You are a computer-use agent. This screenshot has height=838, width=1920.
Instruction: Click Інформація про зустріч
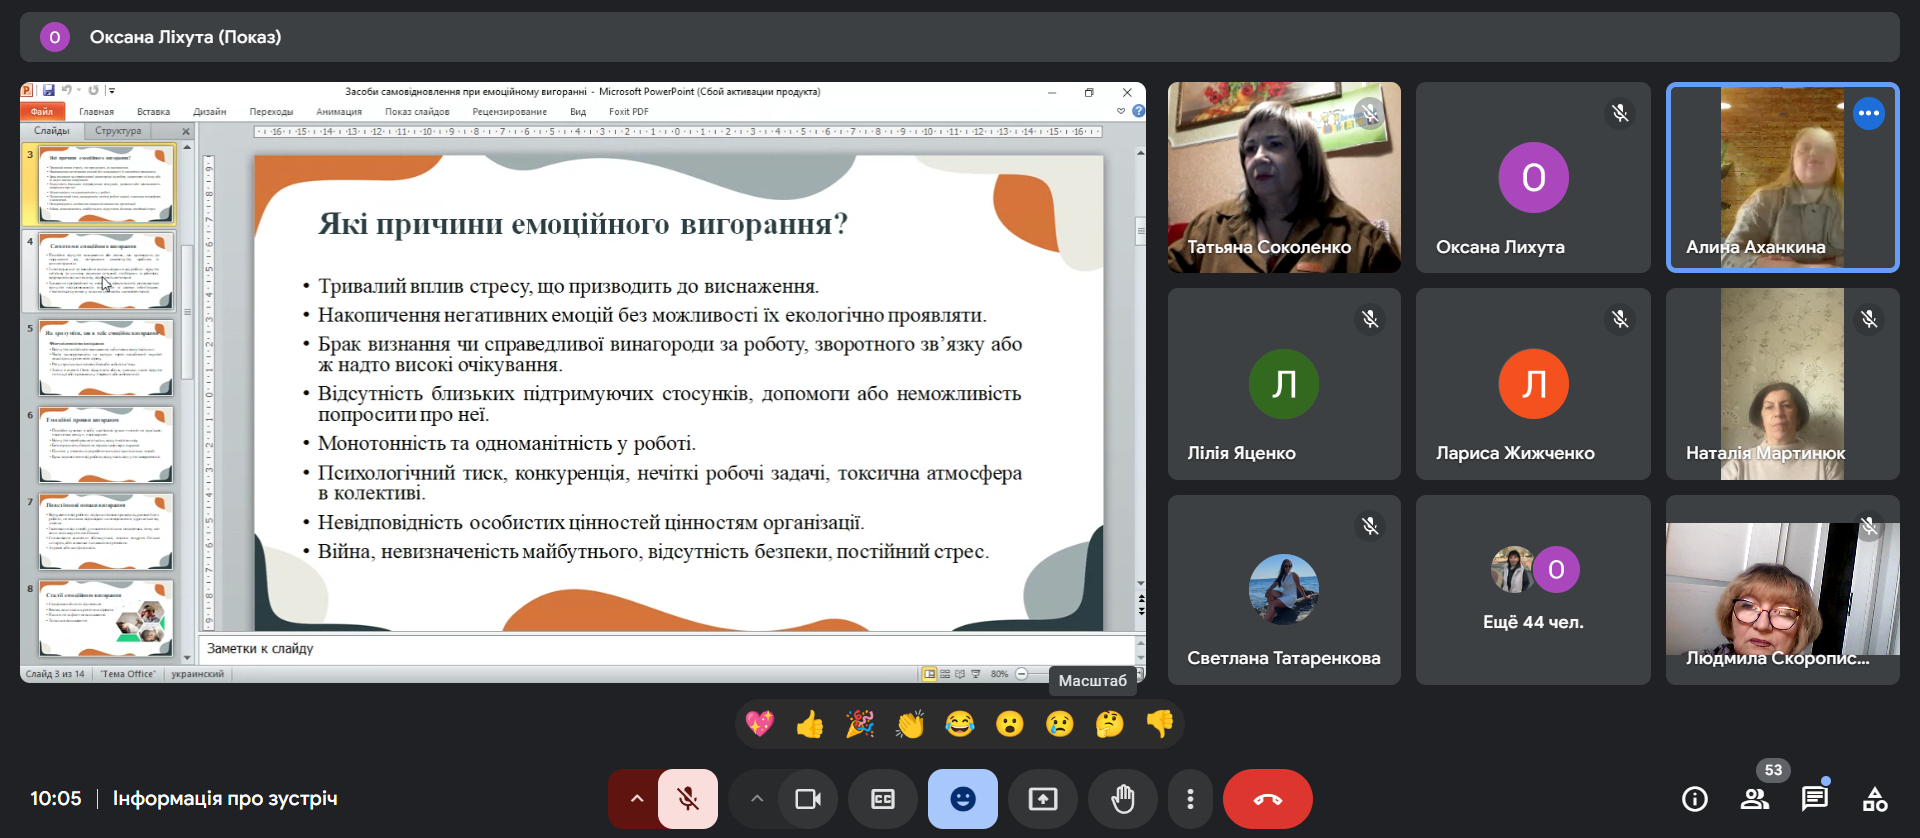pyautogui.click(x=225, y=799)
